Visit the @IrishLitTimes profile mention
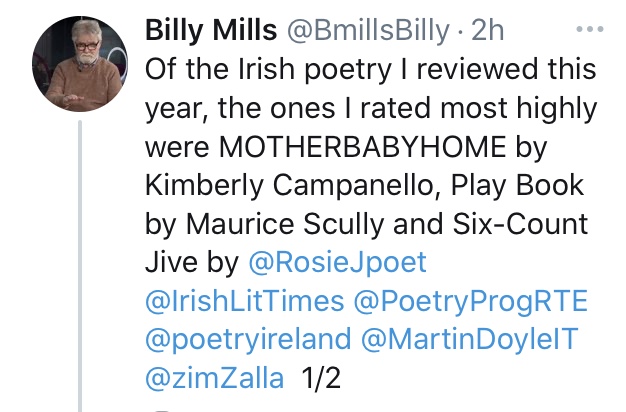The image size is (626, 412). 246,301
